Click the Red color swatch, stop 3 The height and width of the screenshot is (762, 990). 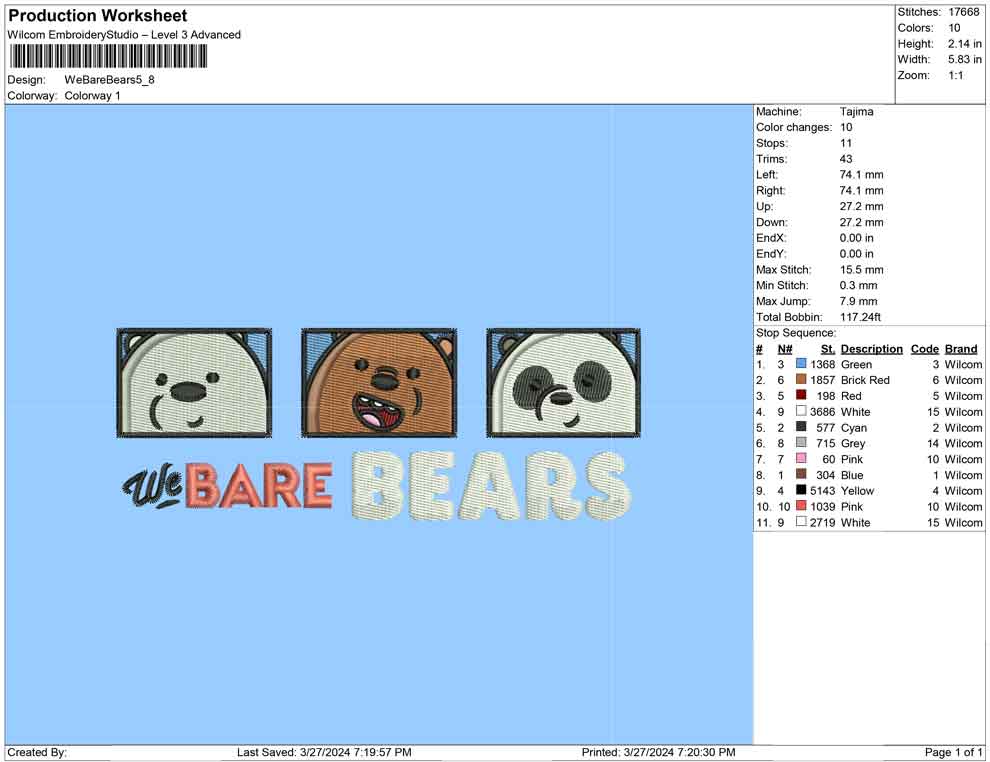tap(801, 395)
